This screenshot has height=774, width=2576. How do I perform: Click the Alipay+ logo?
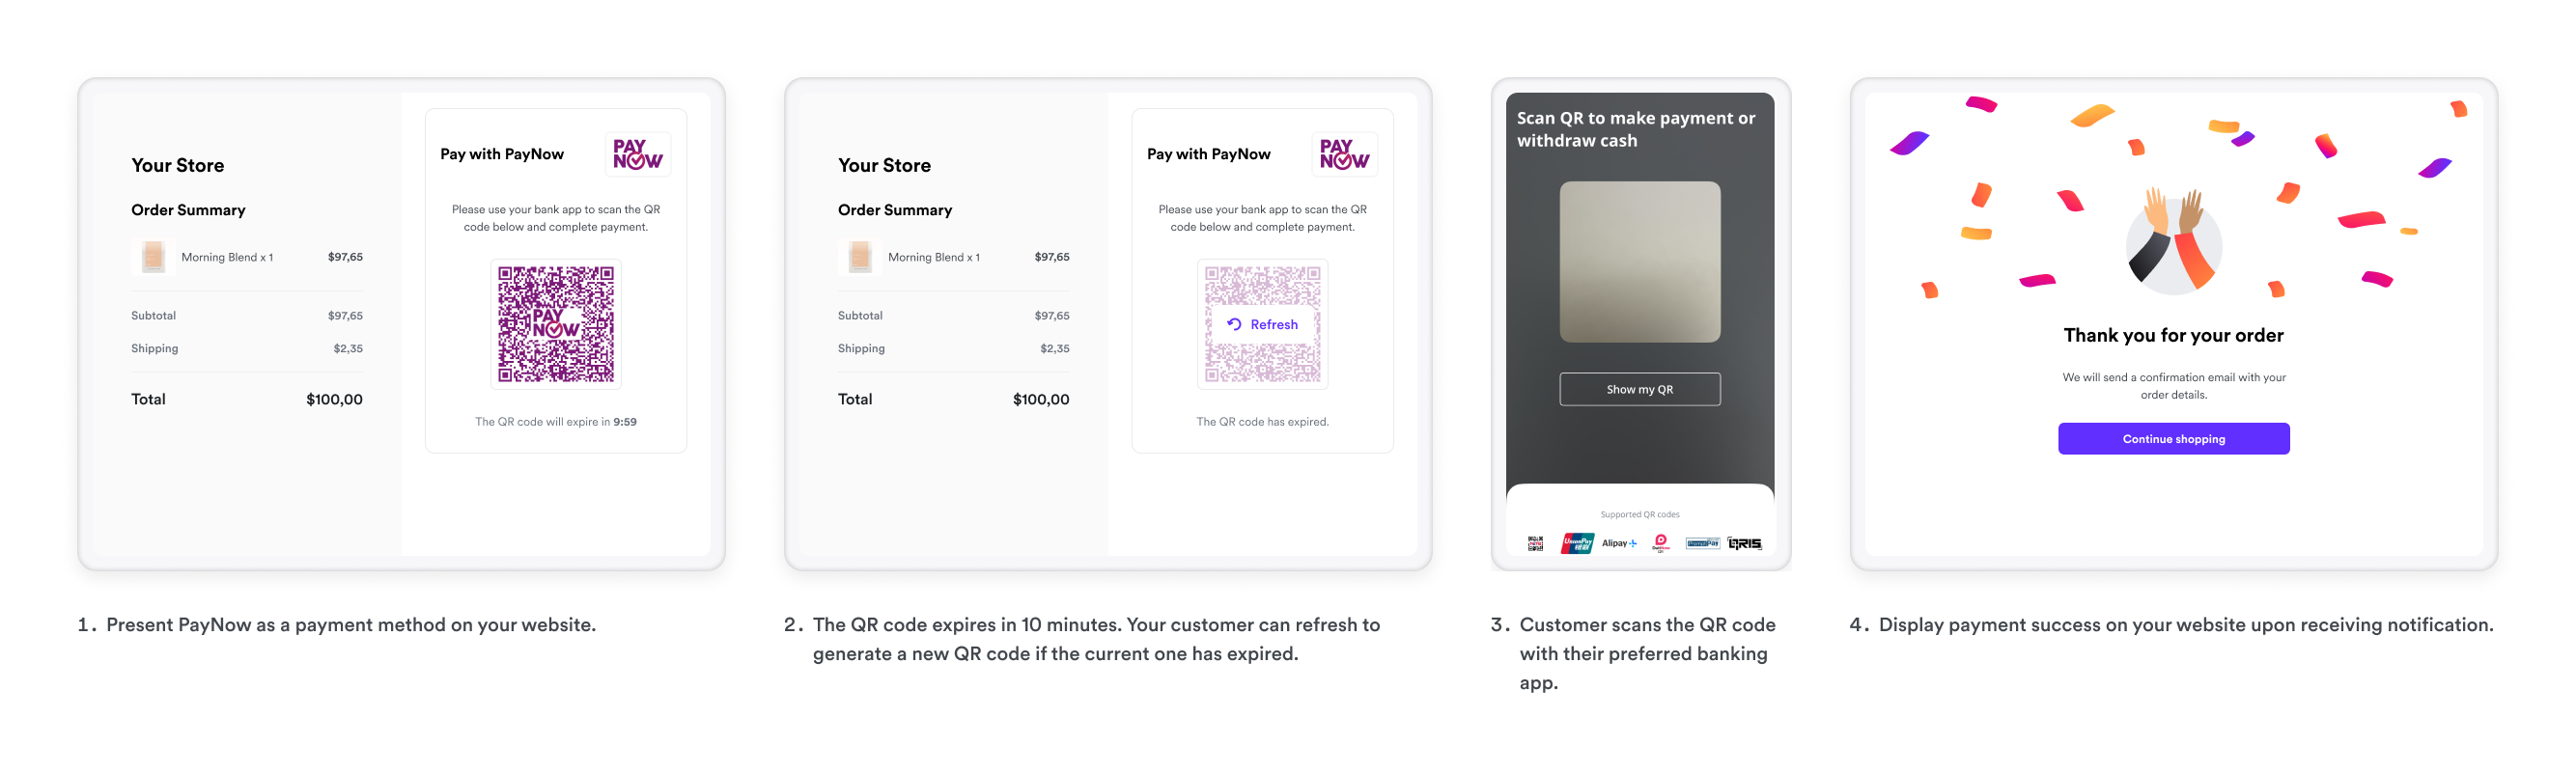(x=1619, y=543)
